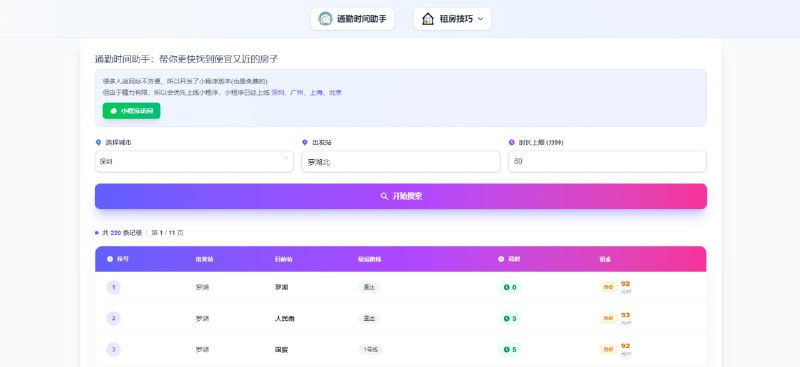Click the 小程序访问 green button
Viewport: 800px width, 367px height.
click(x=132, y=111)
